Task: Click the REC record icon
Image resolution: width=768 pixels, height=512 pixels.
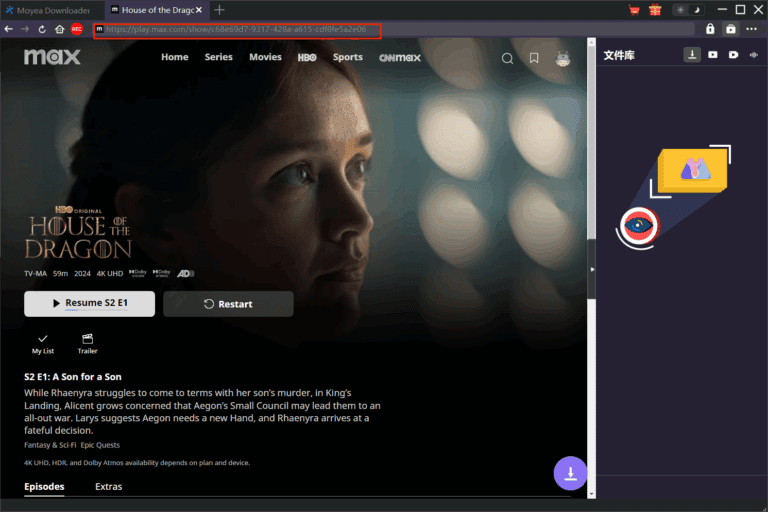Action: click(x=76, y=29)
